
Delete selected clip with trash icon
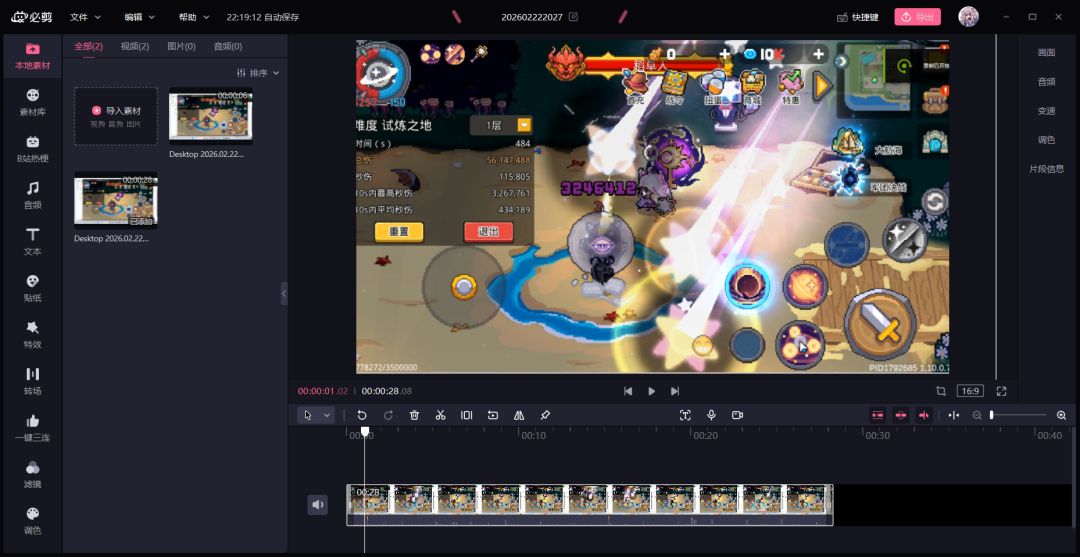[414, 415]
